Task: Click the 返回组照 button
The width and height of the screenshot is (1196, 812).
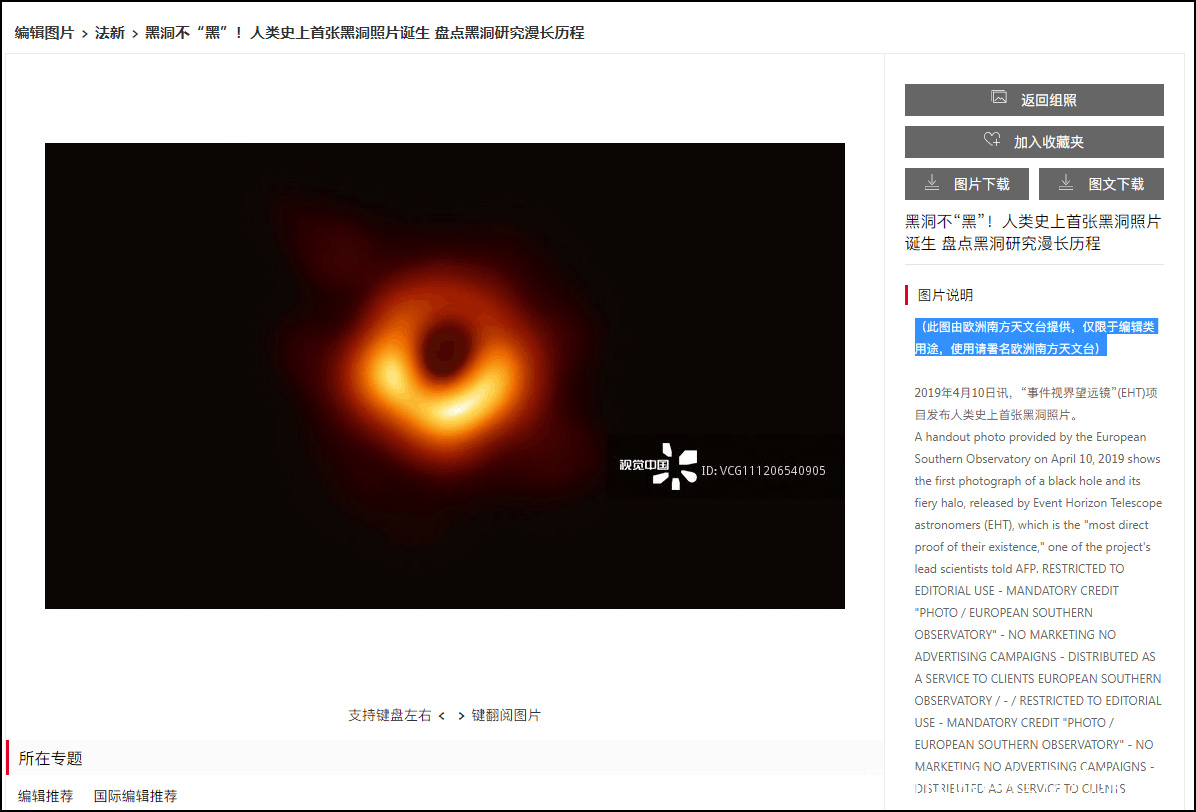Action: (x=1034, y=100)
